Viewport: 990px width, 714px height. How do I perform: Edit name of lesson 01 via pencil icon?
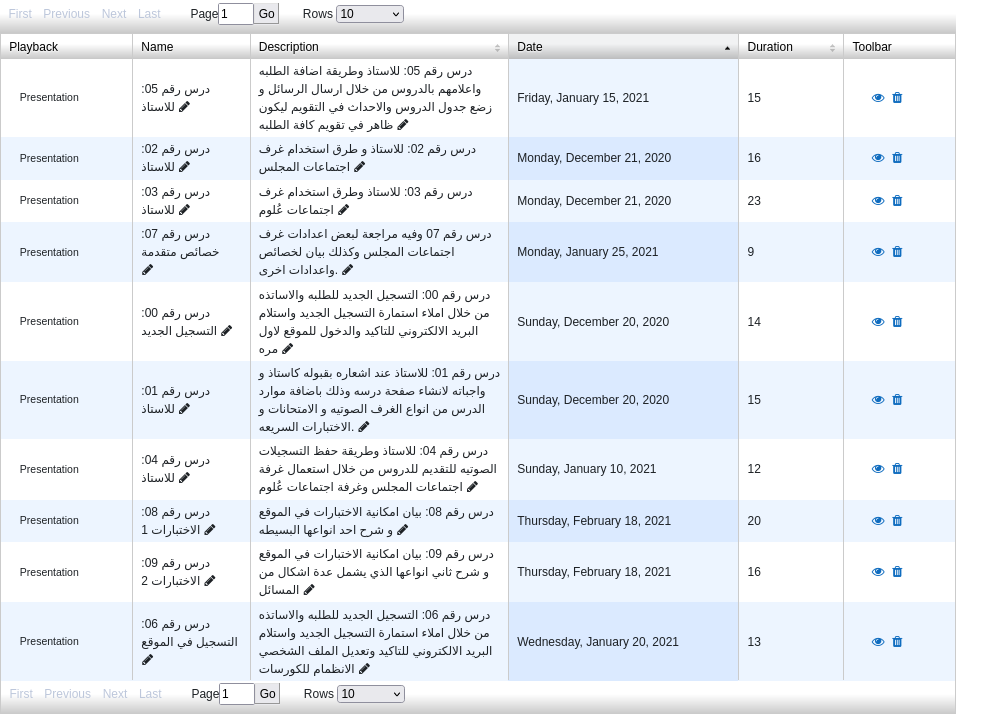point(184,408)
